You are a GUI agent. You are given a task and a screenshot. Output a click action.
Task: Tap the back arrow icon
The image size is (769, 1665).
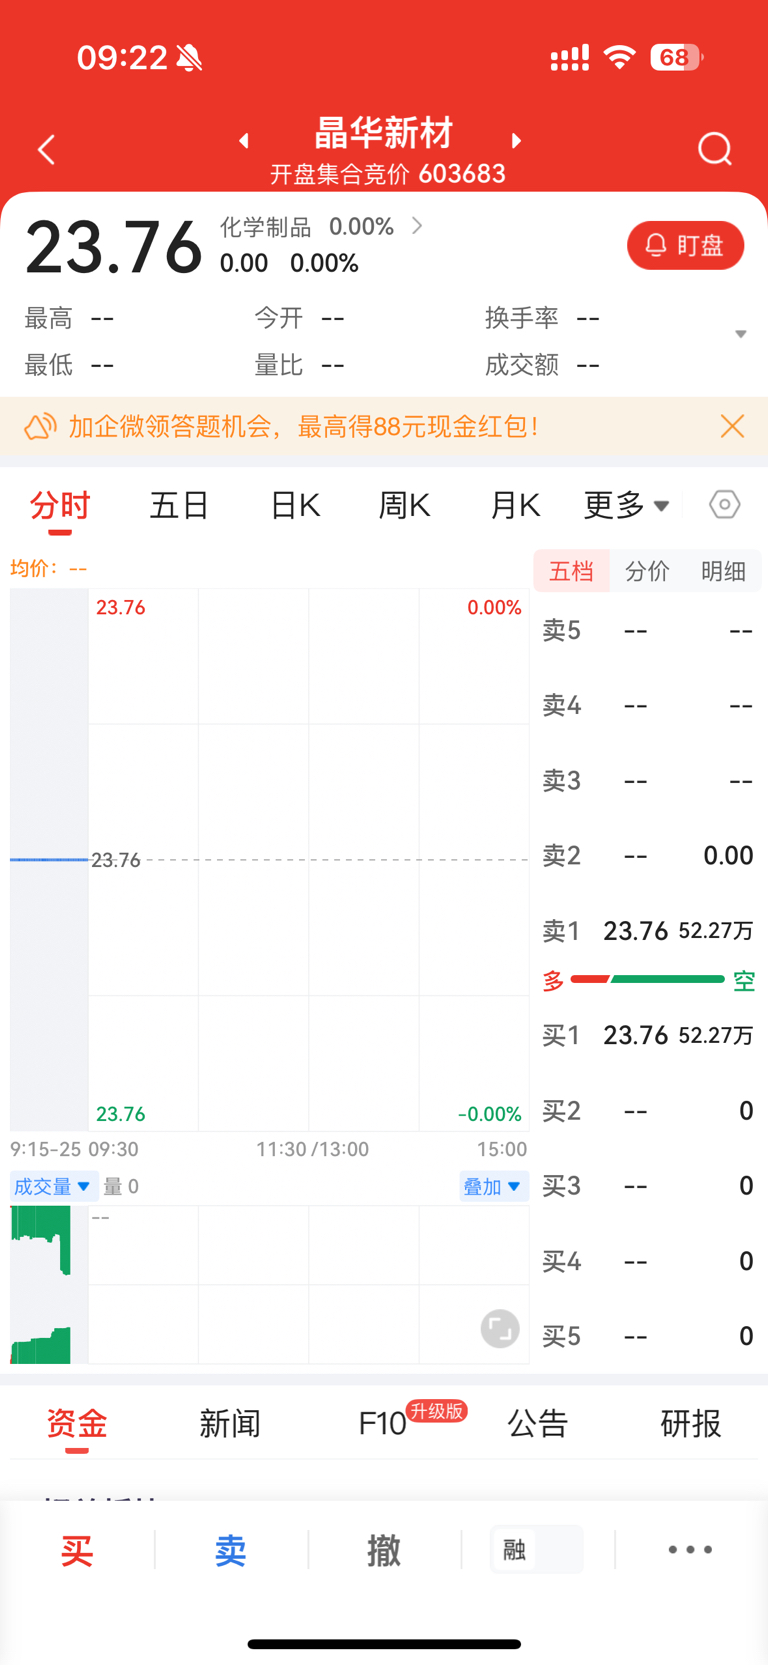pyautogui.click(x=46, y=150)
